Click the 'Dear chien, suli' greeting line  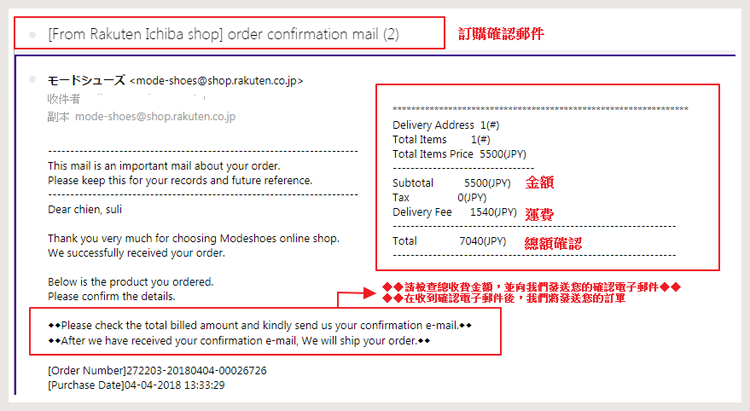coord(85,210)
